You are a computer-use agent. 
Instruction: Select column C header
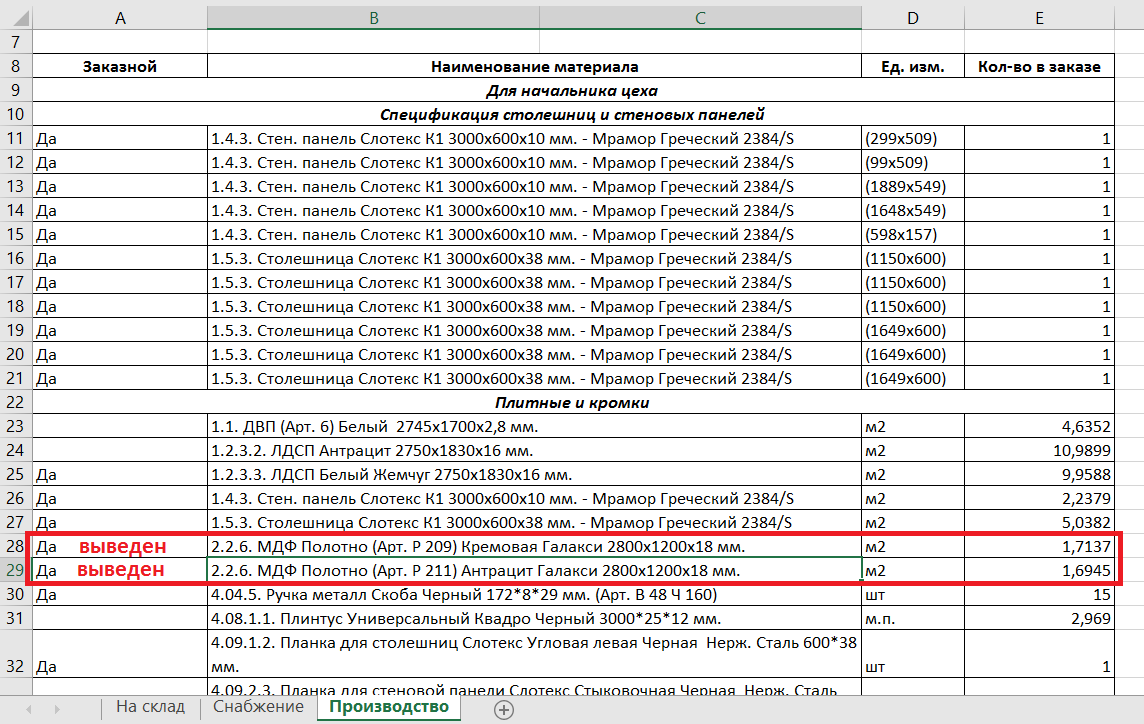coord(700,17)
